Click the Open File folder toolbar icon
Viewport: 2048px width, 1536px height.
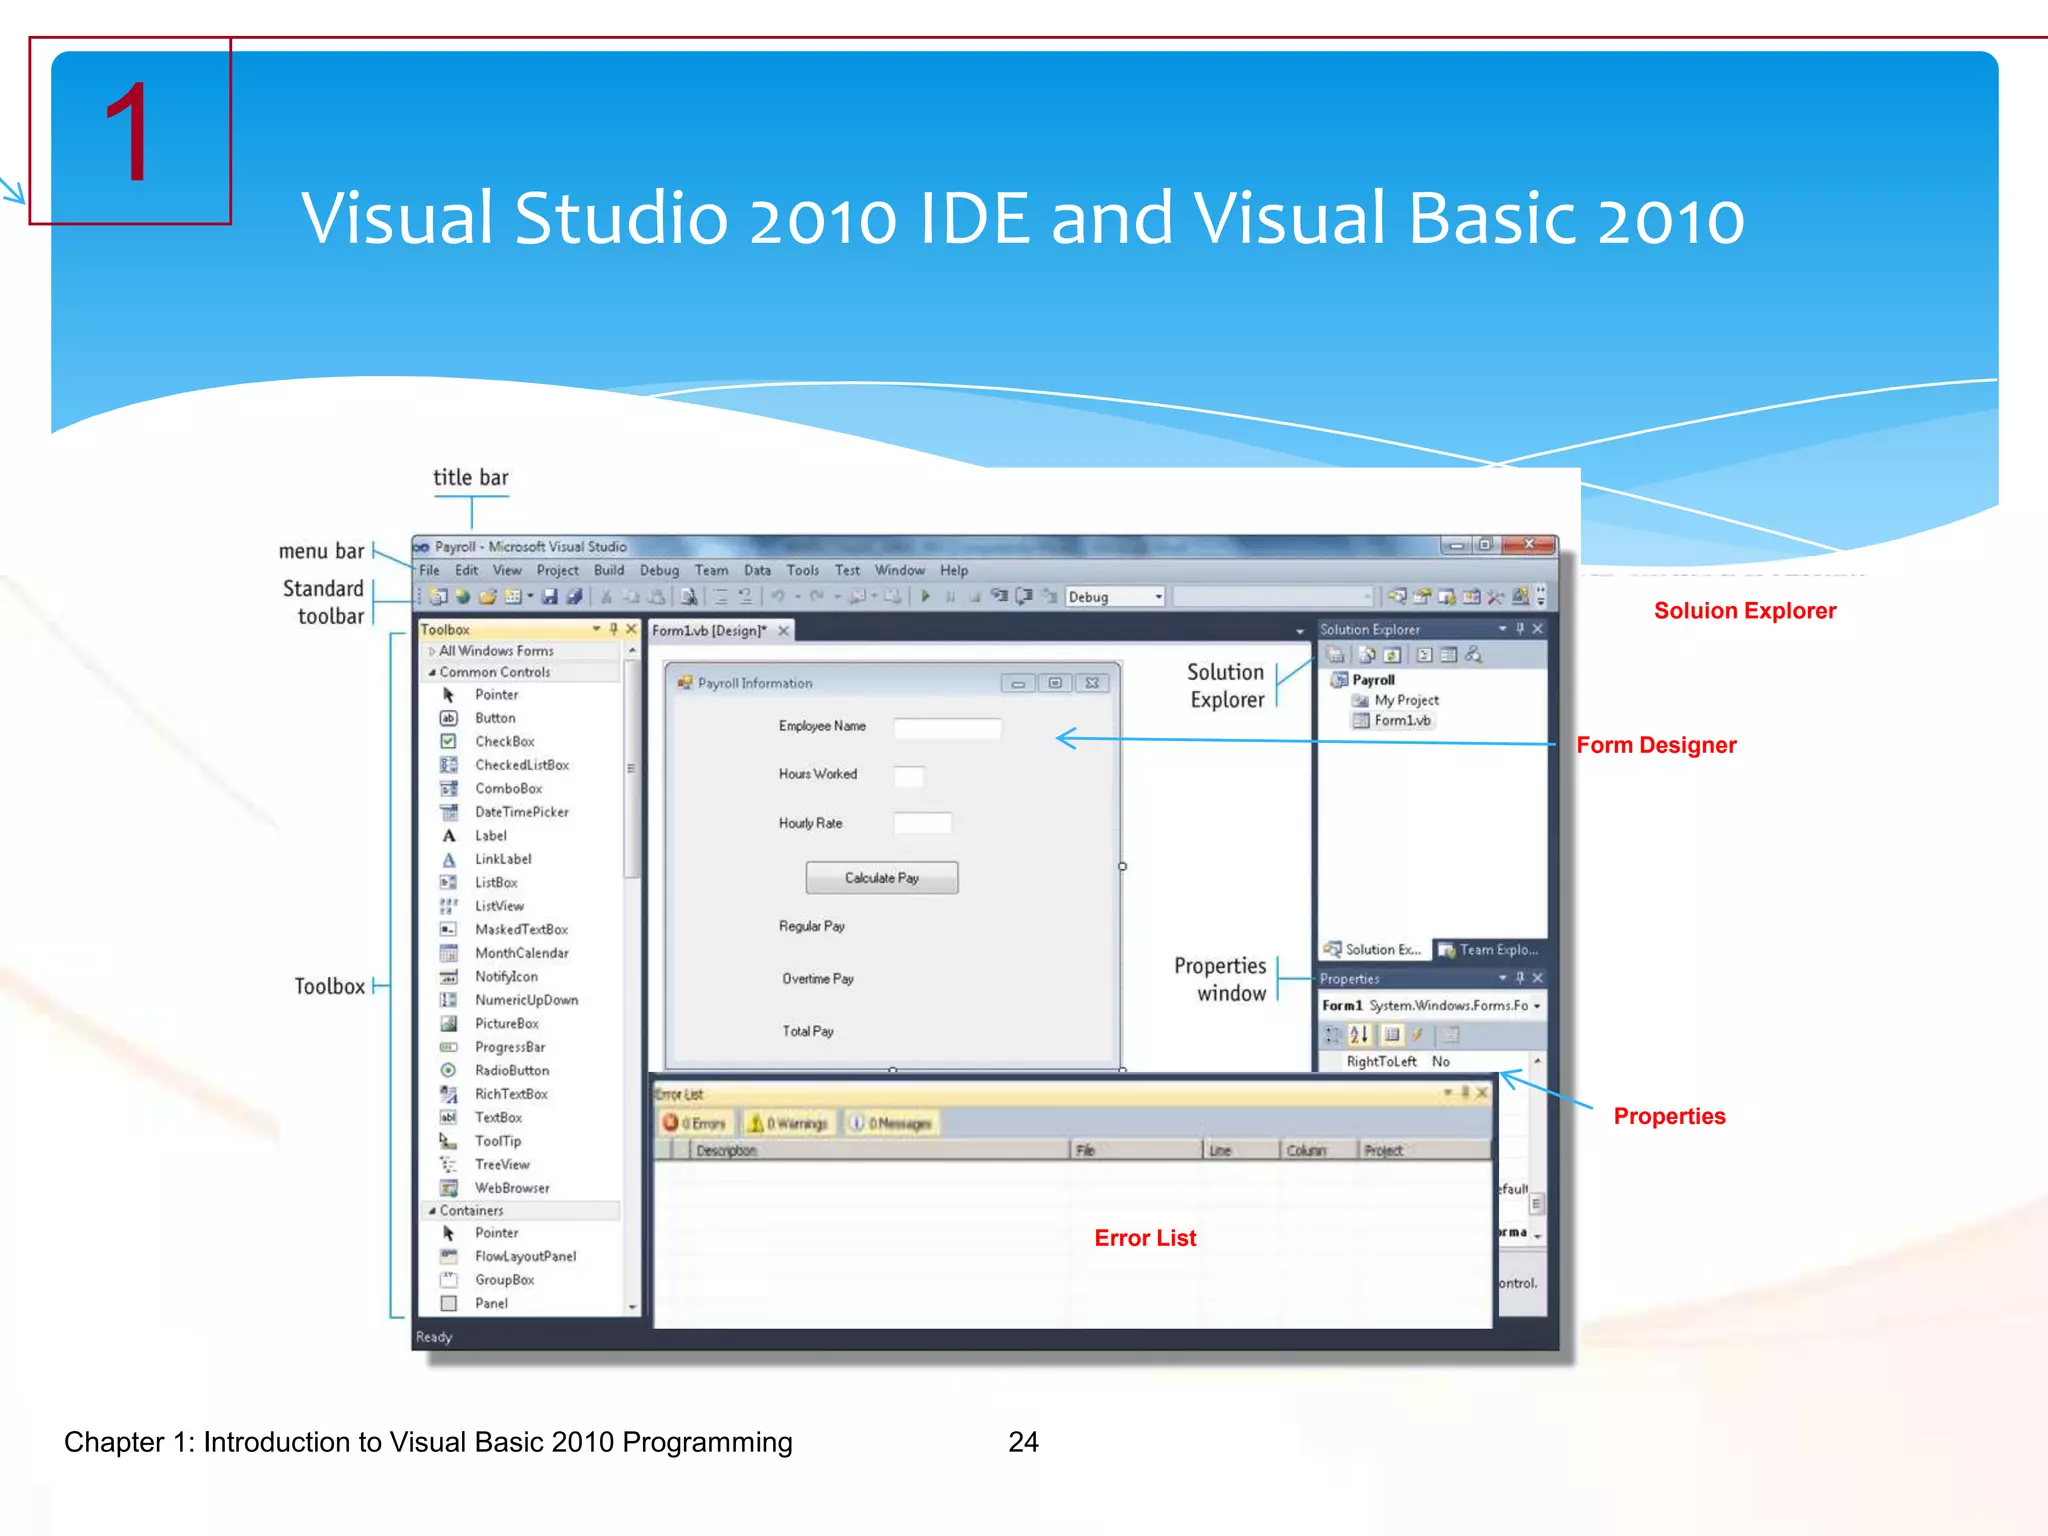coord(487,596)
